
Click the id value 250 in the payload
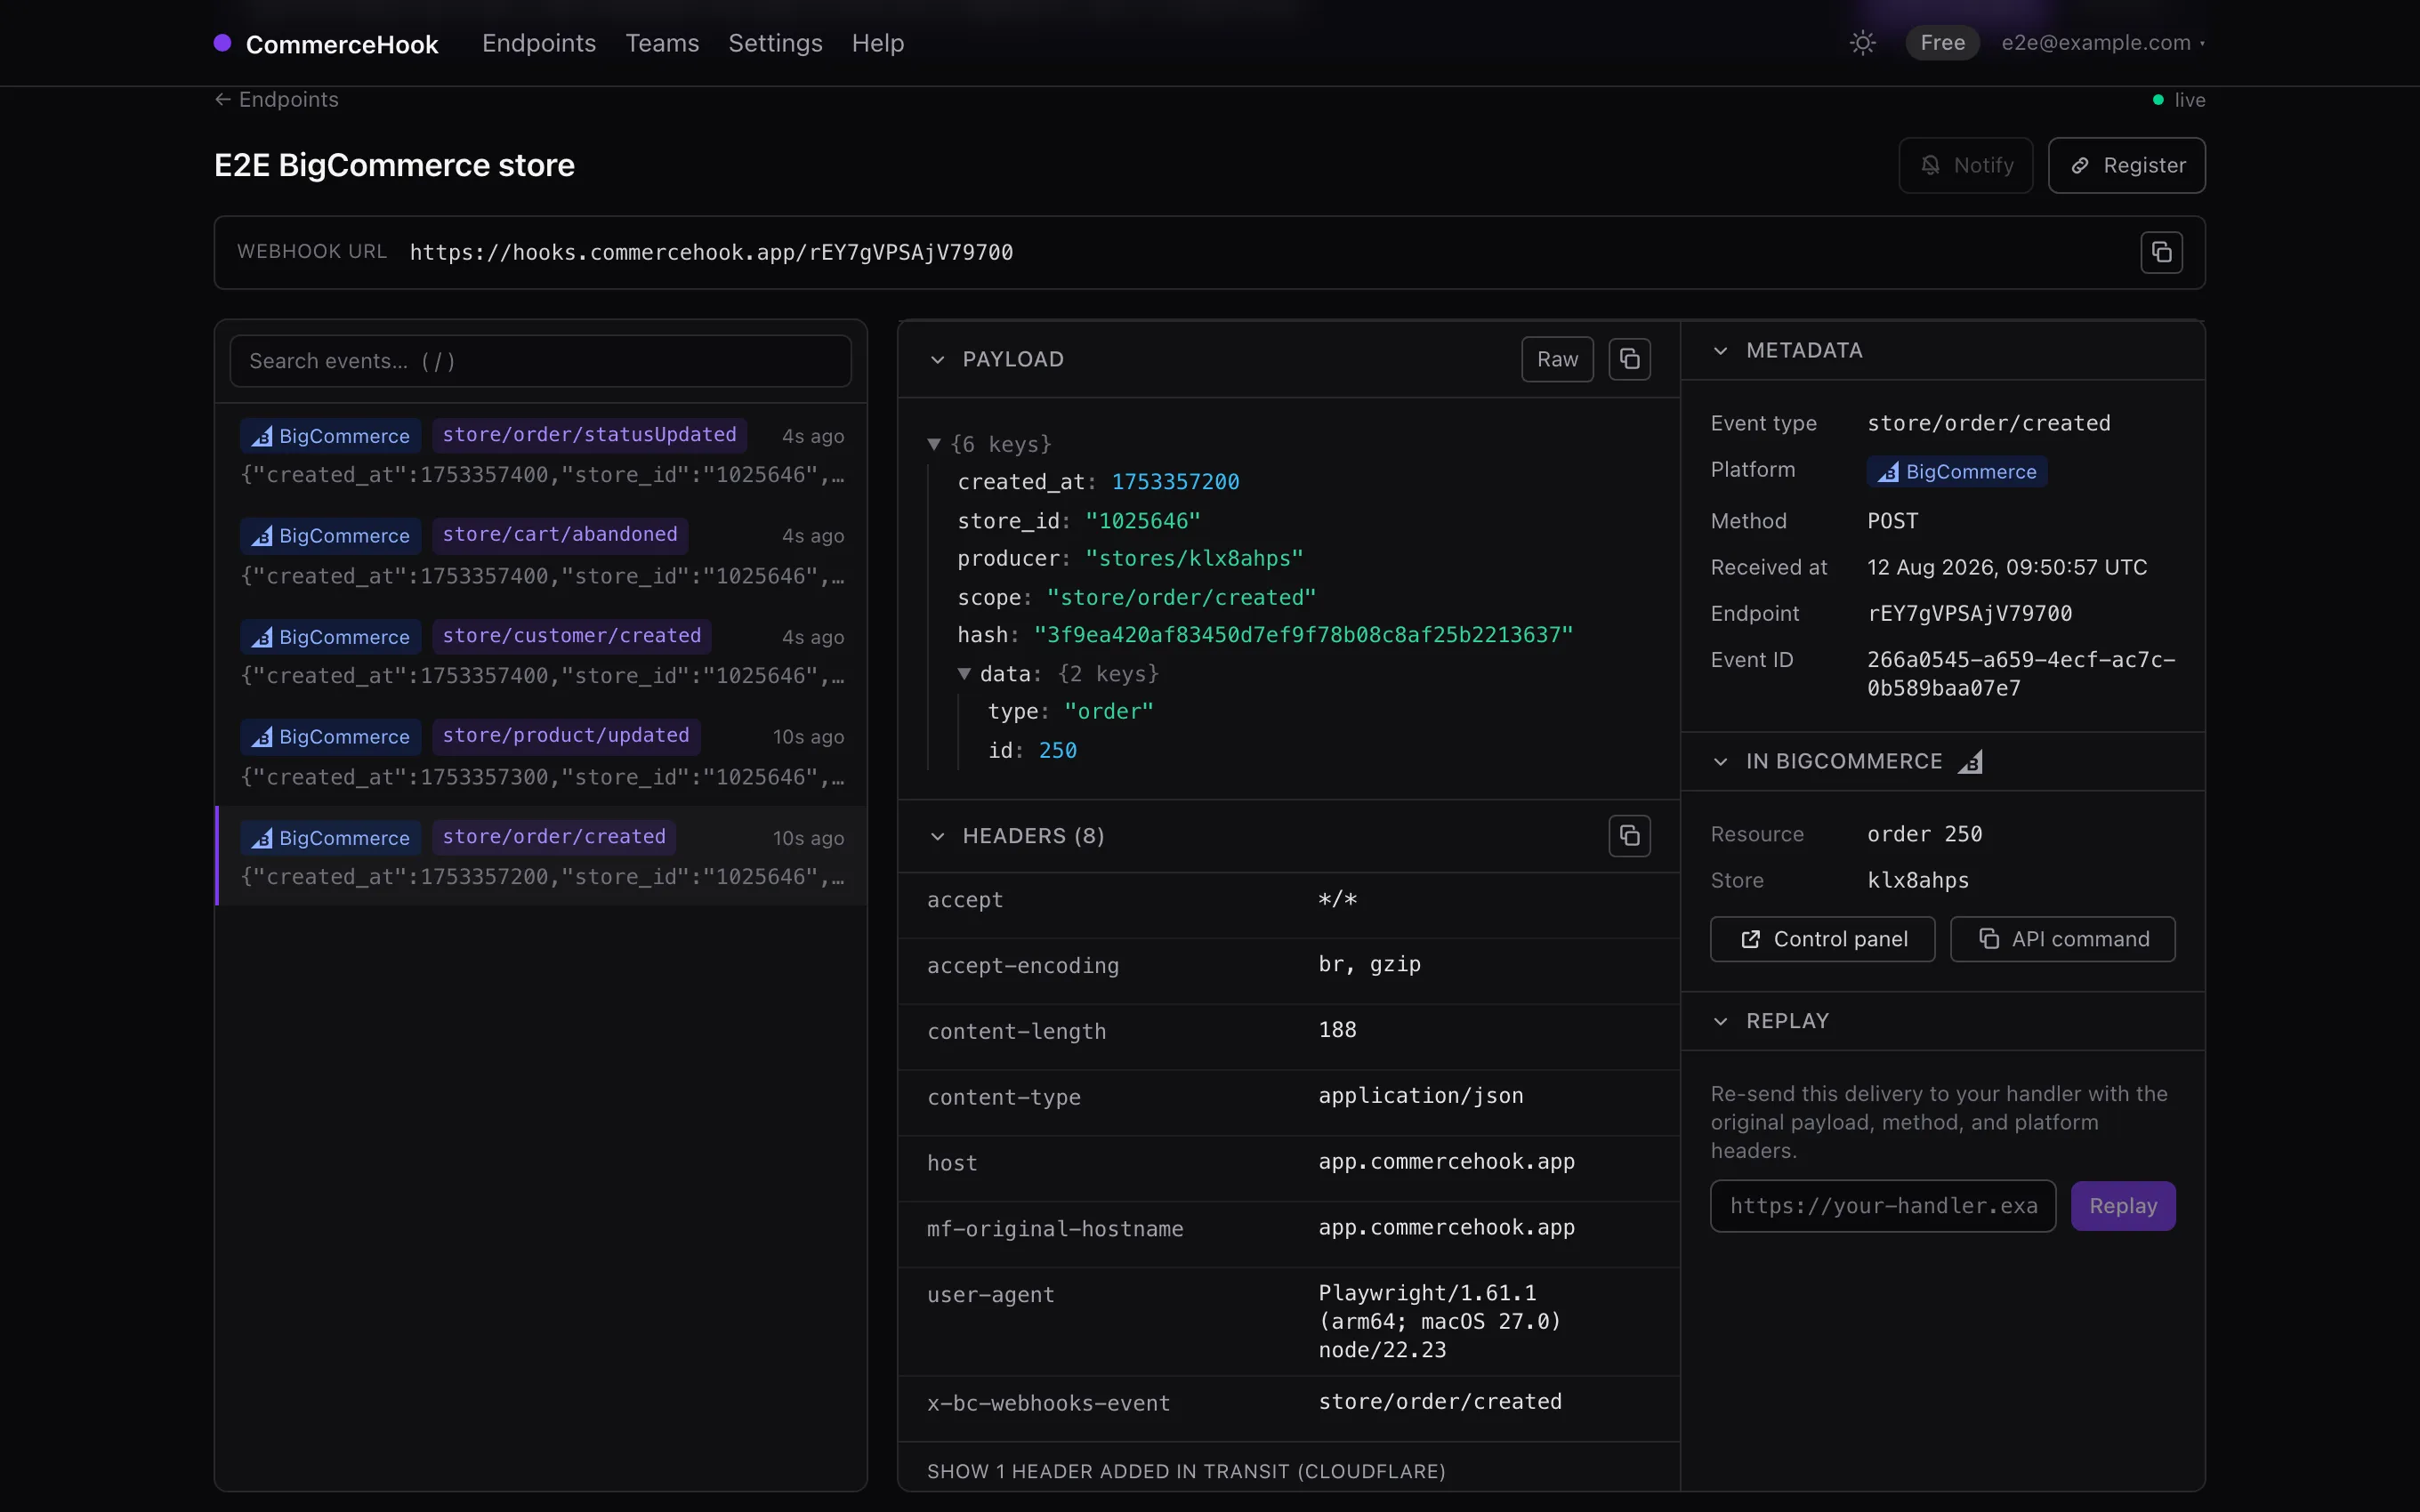coord(1058,750)
